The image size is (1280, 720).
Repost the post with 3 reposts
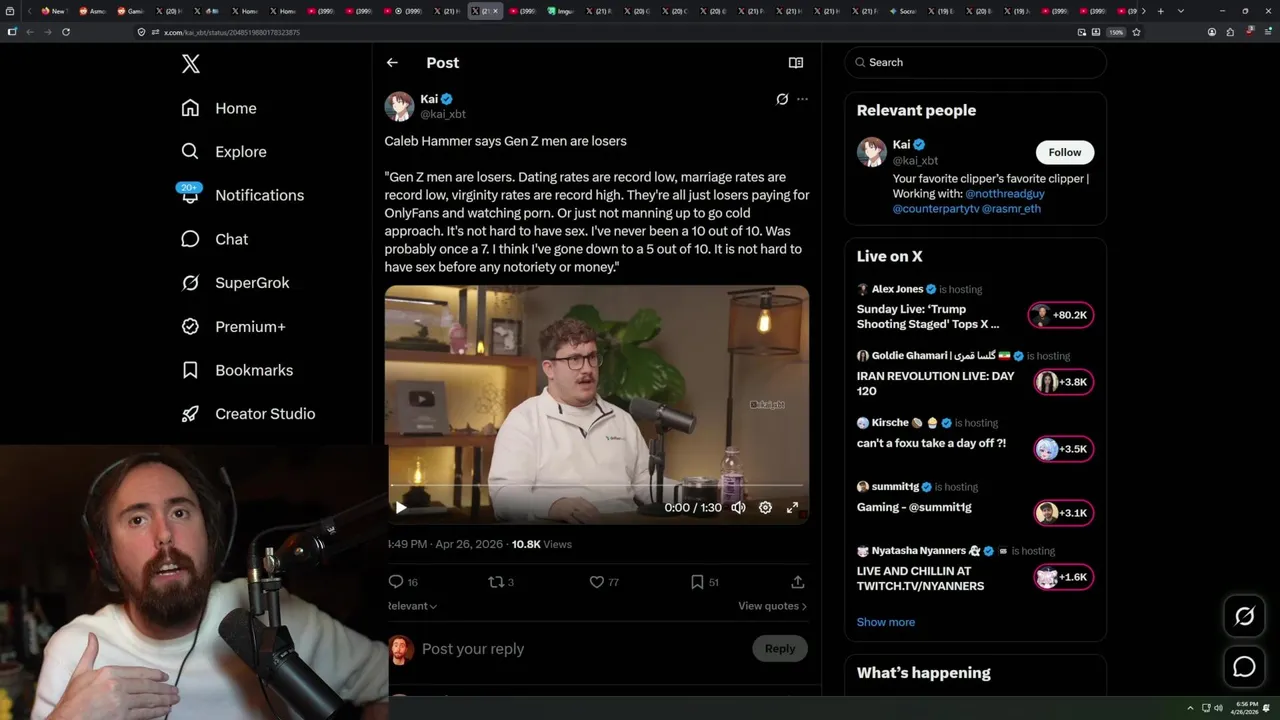(x=500, y=582)
